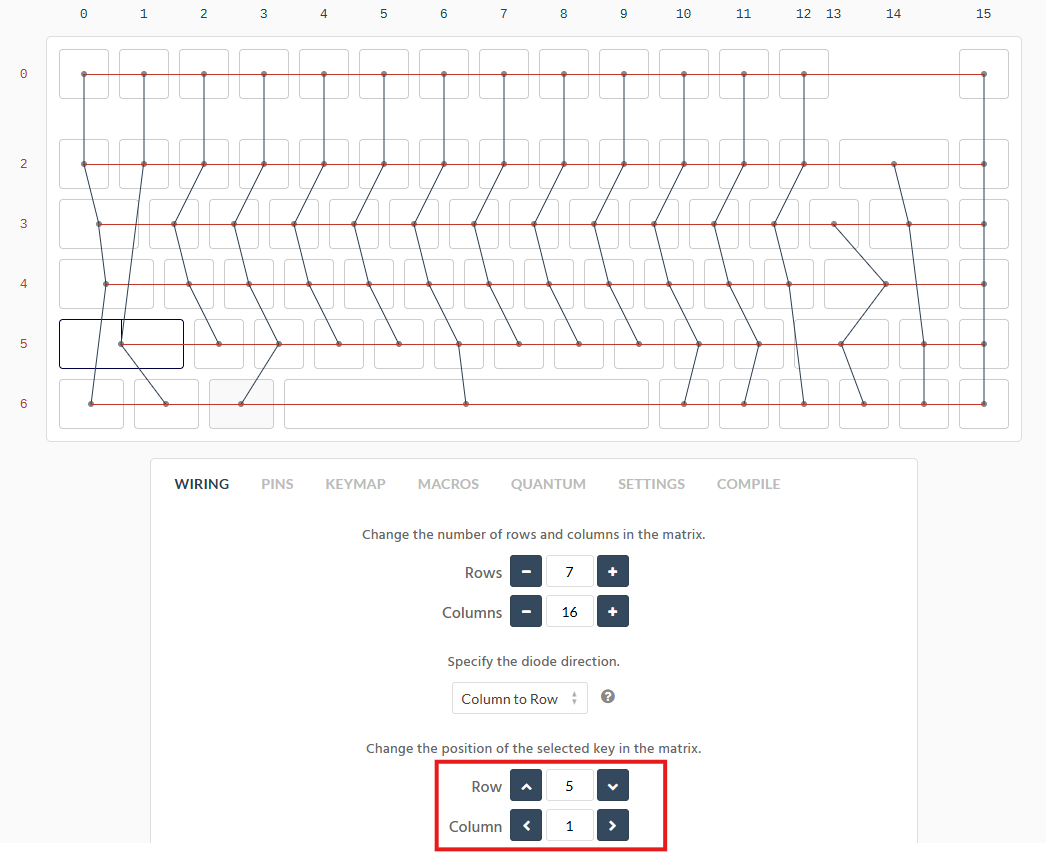Screen dimensions: 1046x852
Task: Click the Rows count input field
Action: (569, 572)
